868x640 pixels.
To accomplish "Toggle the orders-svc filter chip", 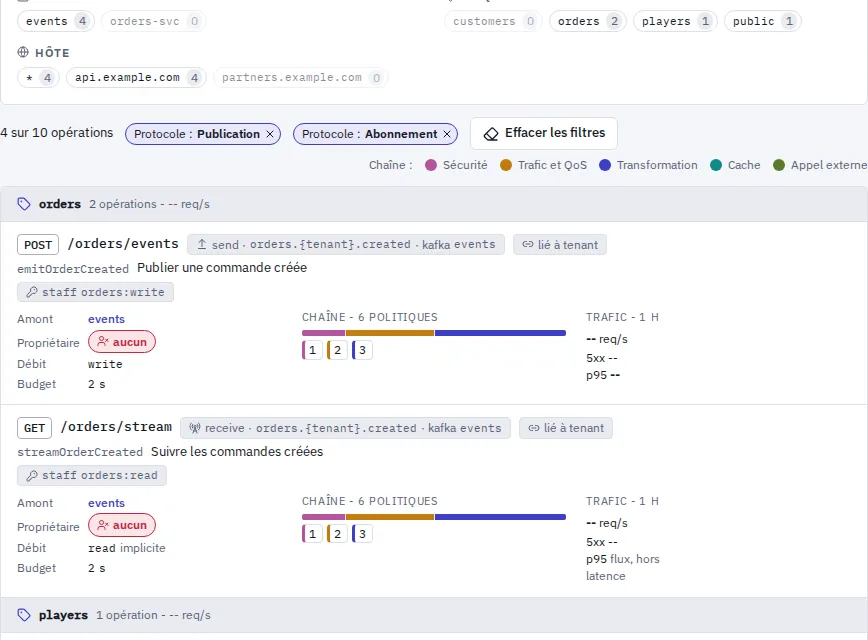I will 153,21.
